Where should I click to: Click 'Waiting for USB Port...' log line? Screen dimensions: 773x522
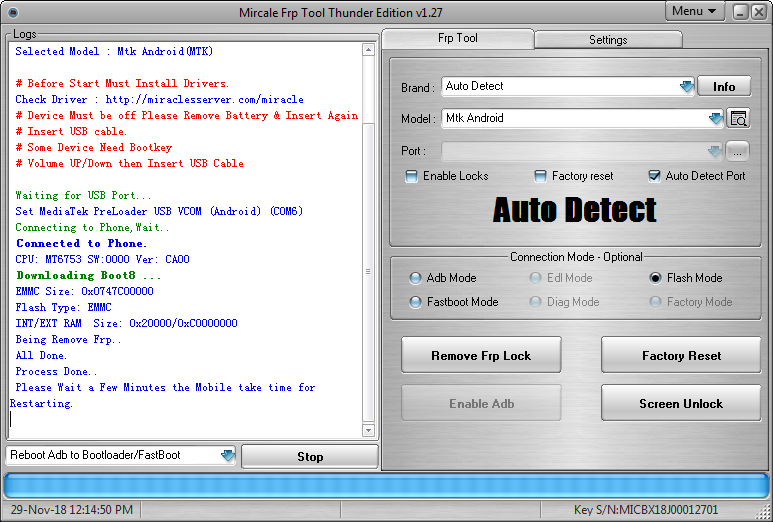(83, 196)
